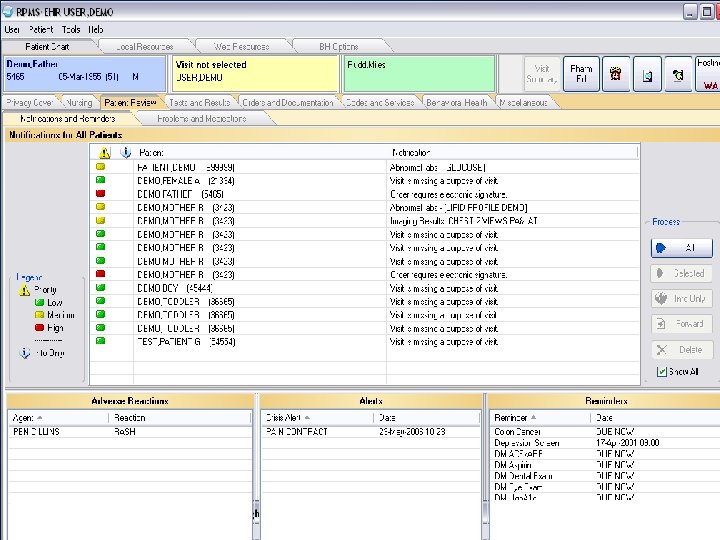
Task: Select the PAIN CONTRACT alert row
Action: [371, 432]
